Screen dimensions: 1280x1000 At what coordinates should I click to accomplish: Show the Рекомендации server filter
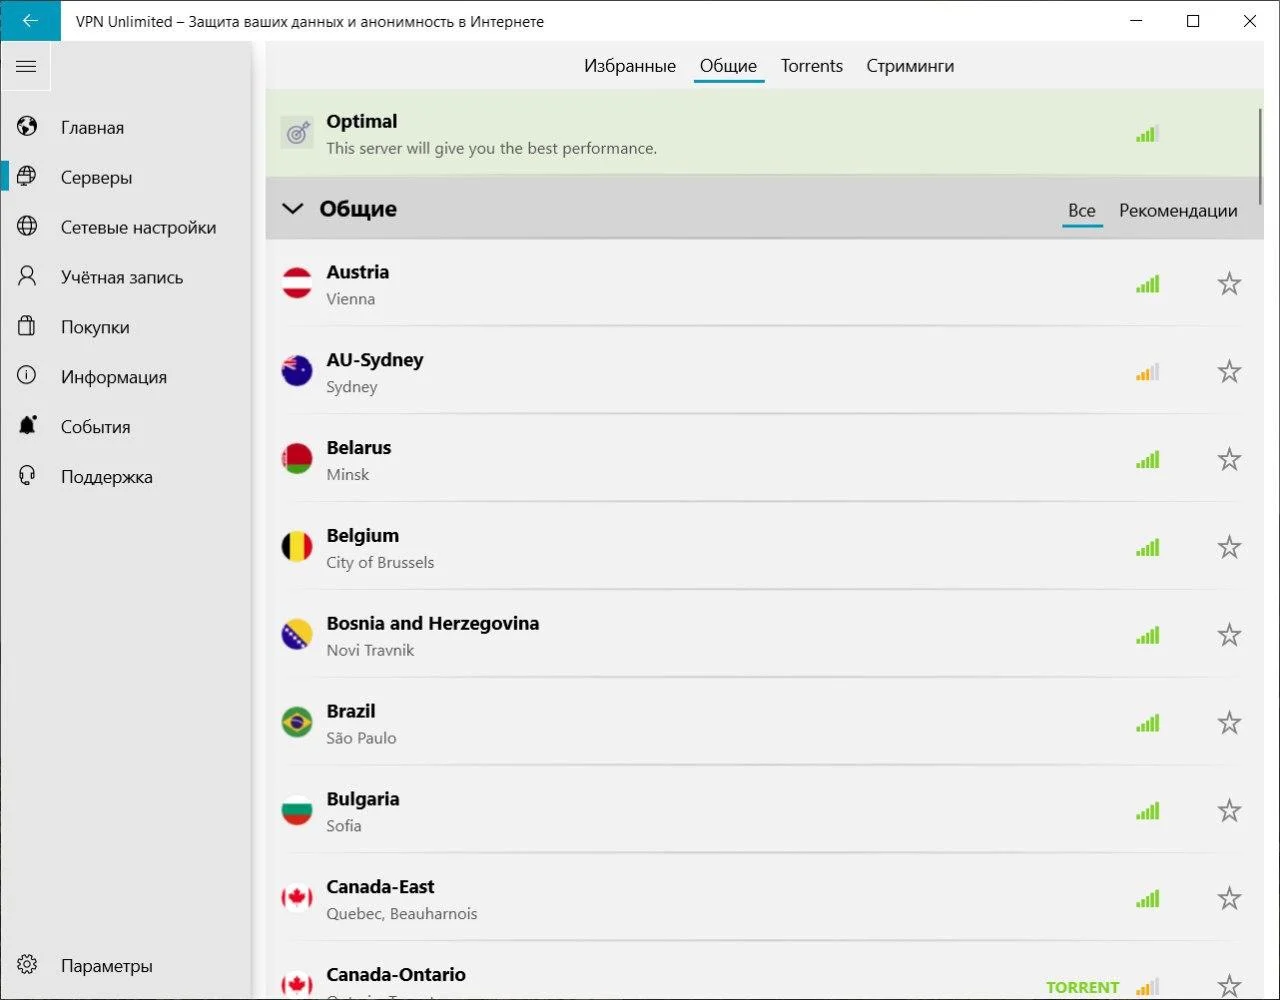[1178, 211]
